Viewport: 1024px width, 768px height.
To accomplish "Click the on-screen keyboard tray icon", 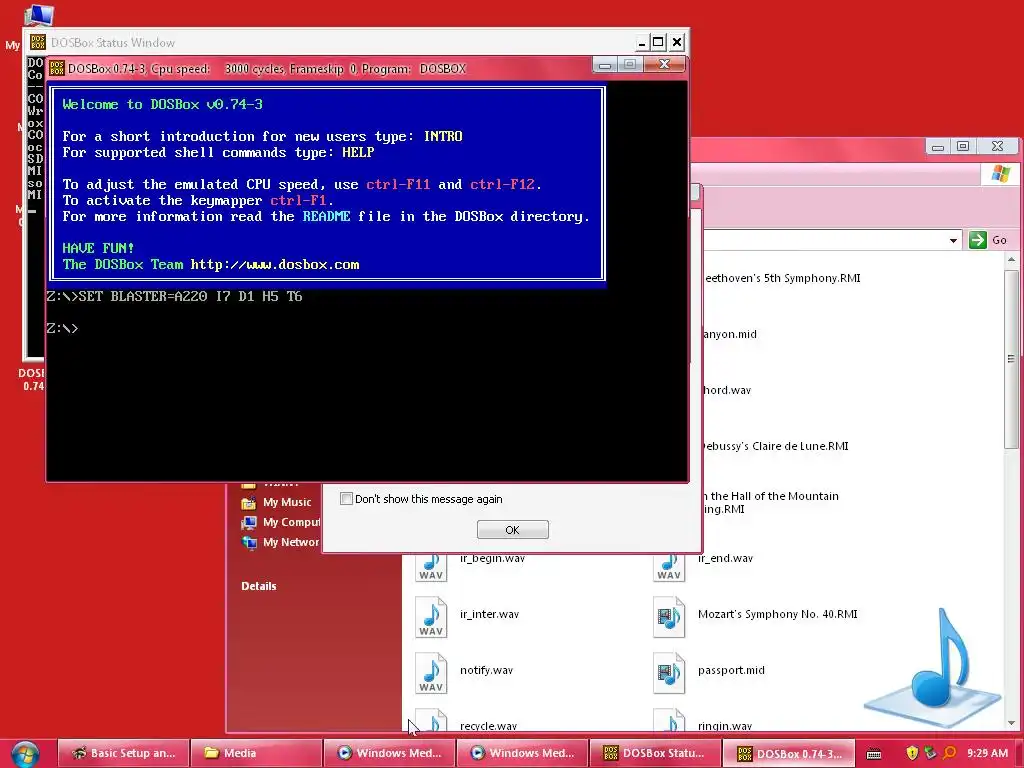I will click(x=874, y=754).
